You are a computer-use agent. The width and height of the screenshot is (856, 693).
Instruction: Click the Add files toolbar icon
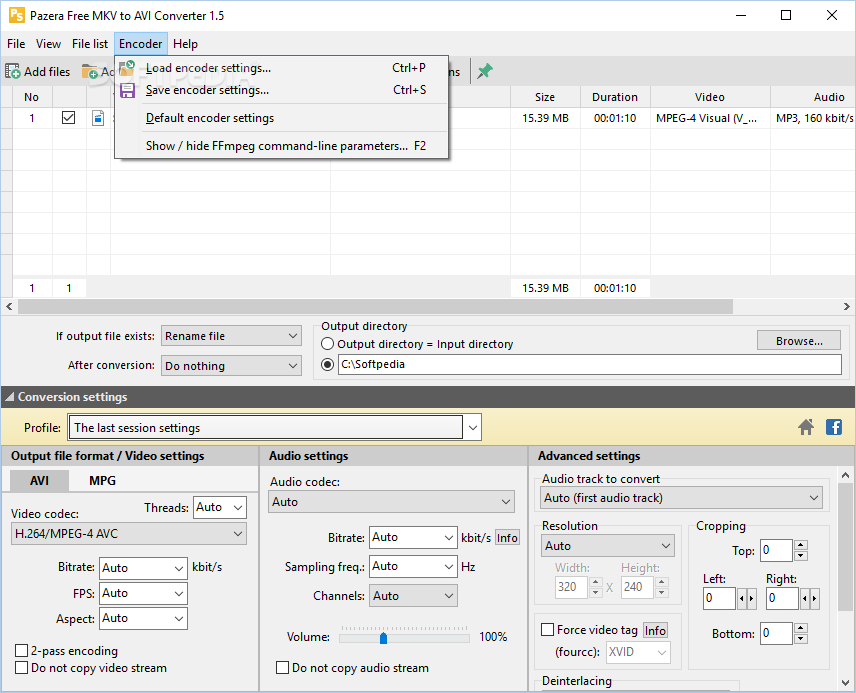pyautogui.click(x=13, y=72)
